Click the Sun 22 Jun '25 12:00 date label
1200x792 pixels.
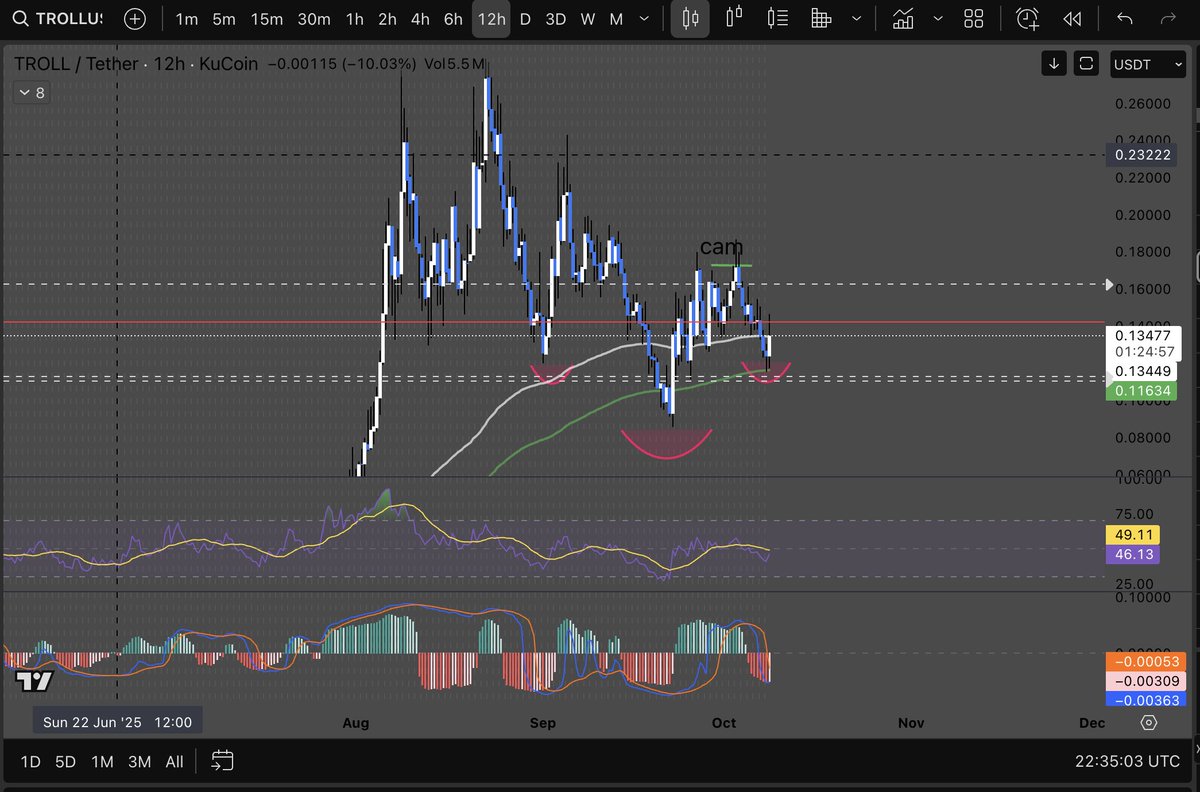tap(117, 721)
